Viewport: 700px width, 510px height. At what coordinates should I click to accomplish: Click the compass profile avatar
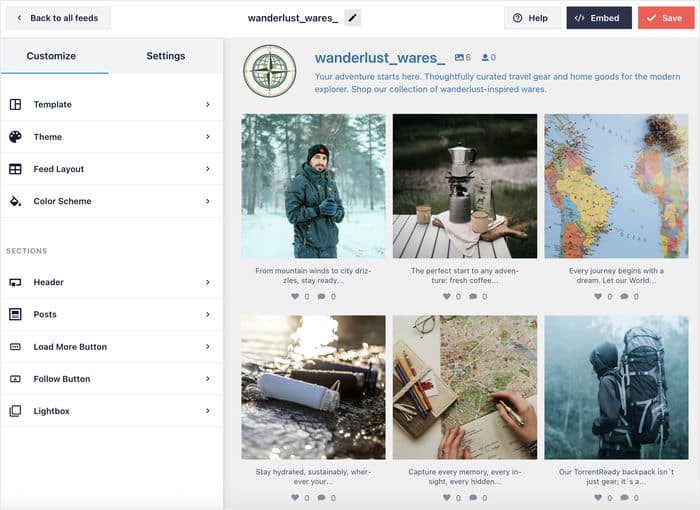270,71
